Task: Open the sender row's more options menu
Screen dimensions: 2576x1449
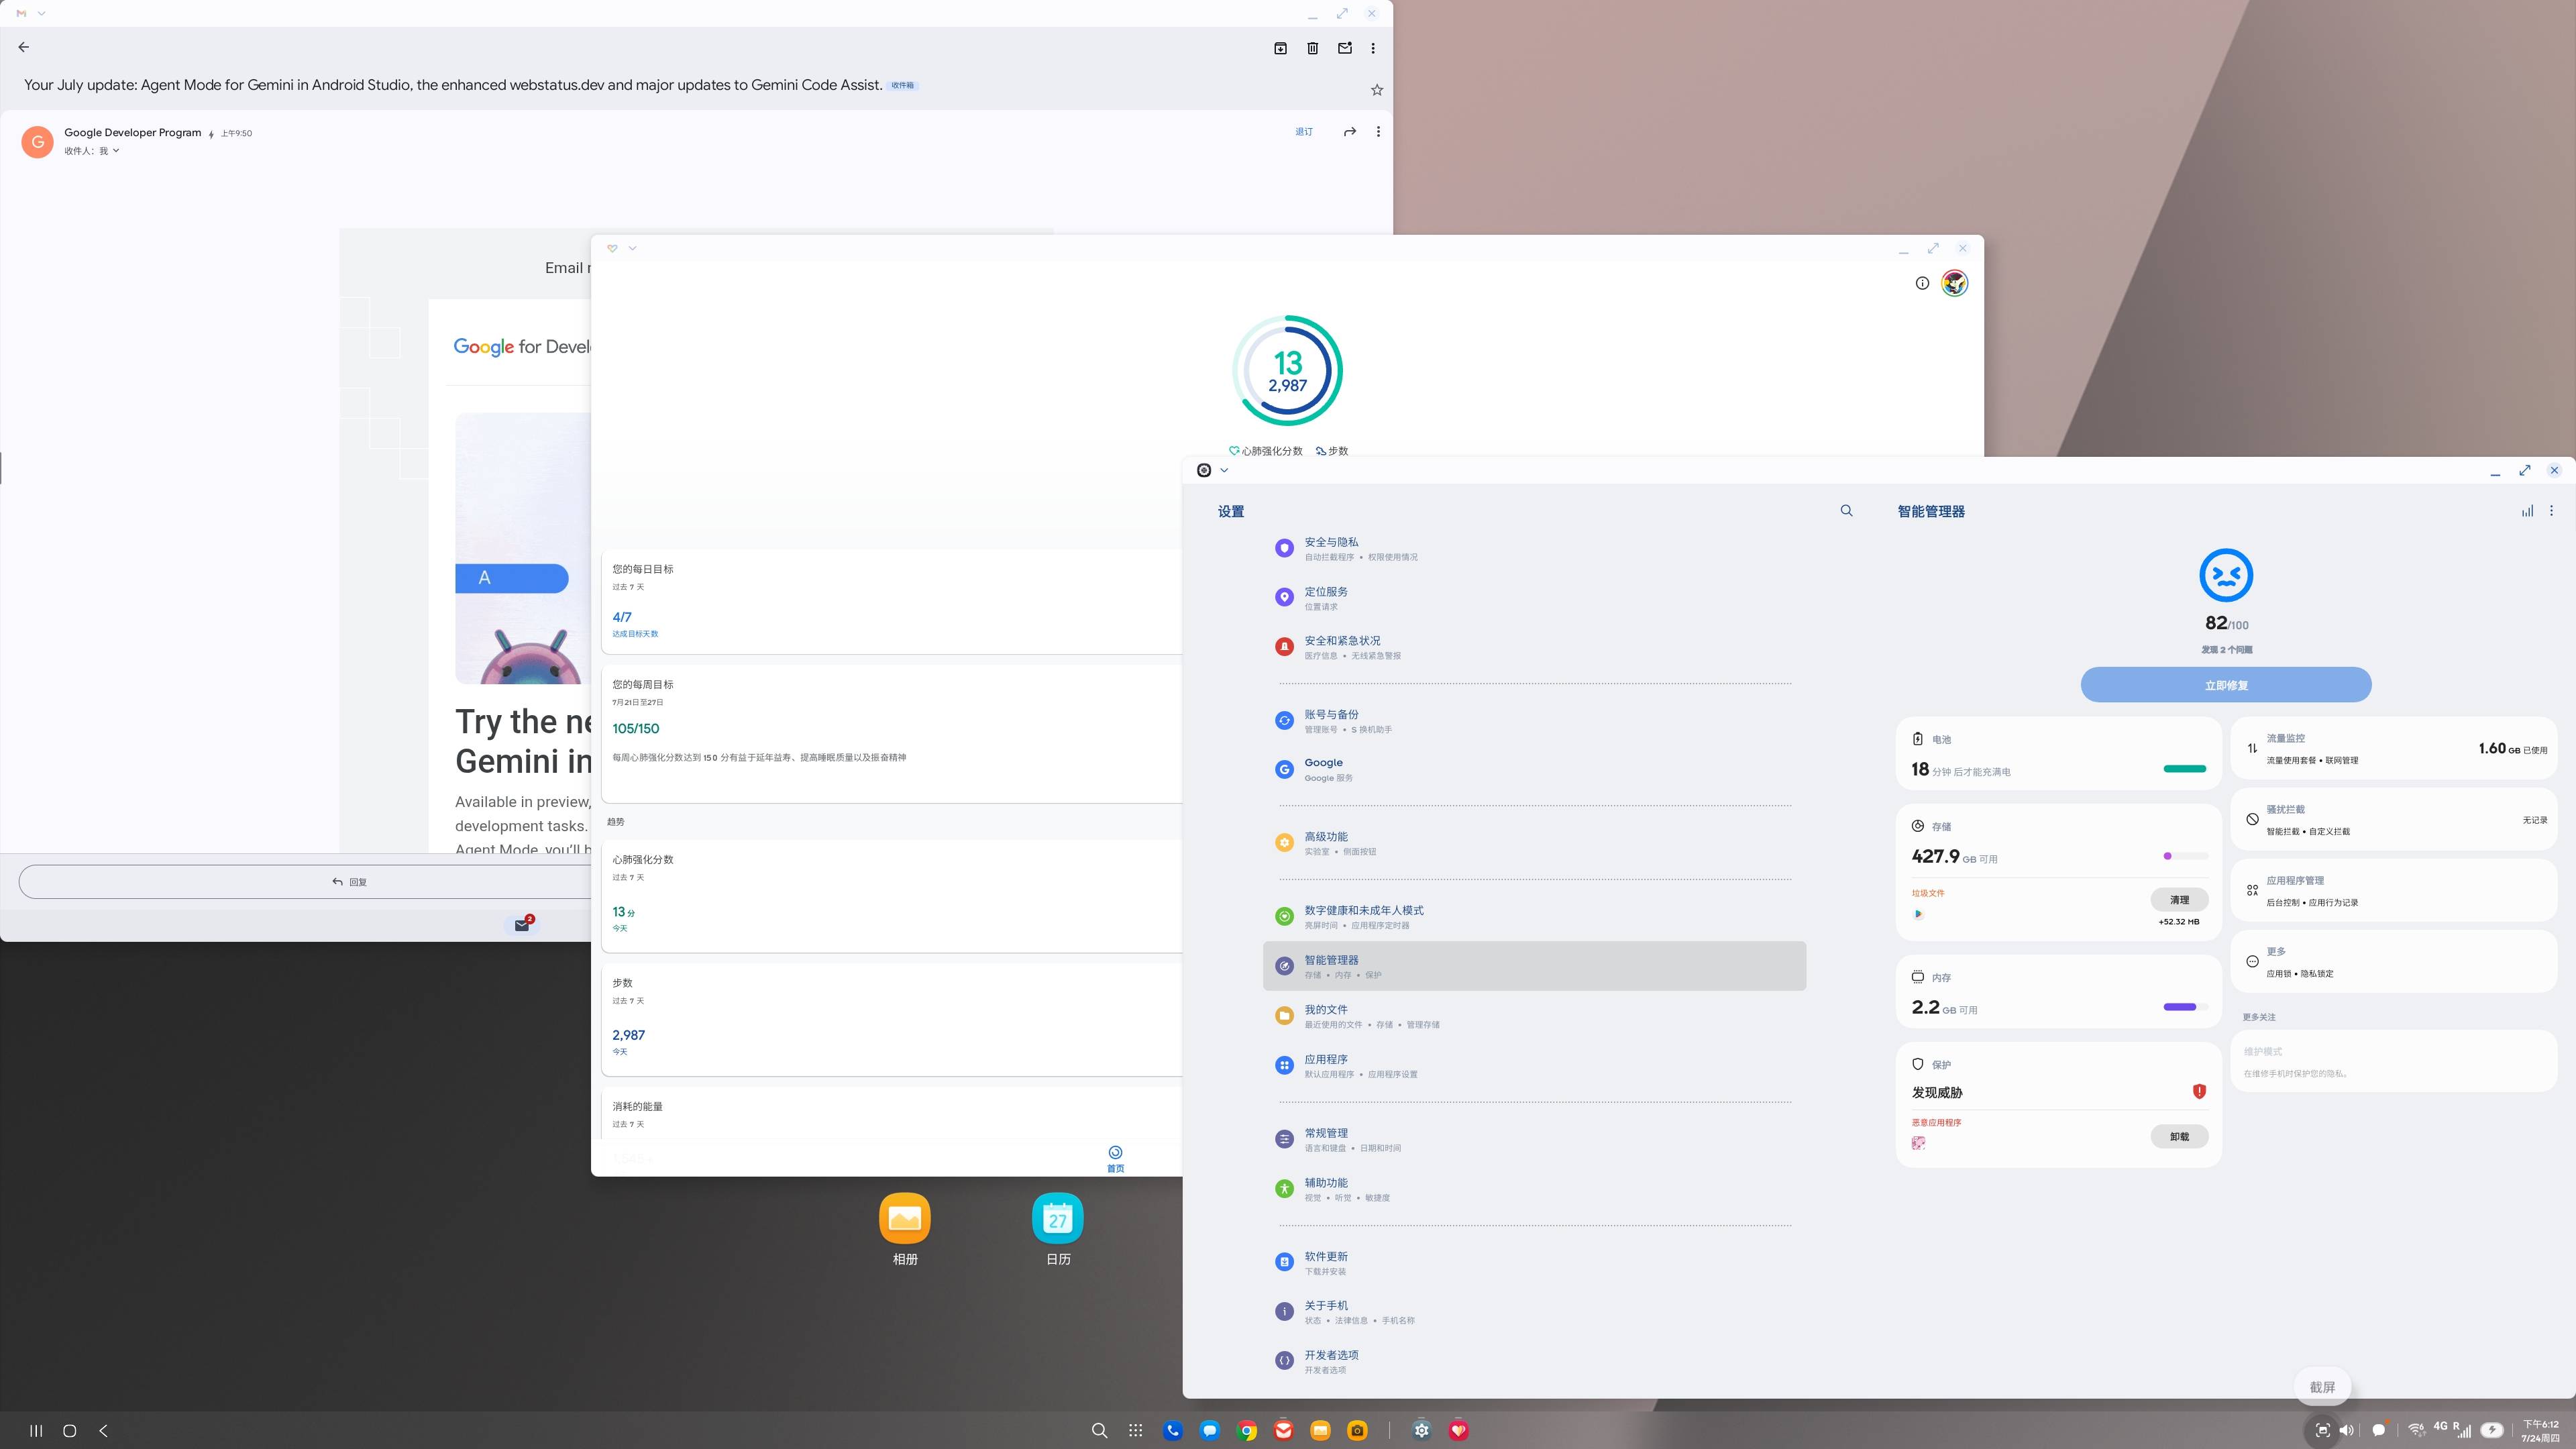Action: tap(1378, 132)
